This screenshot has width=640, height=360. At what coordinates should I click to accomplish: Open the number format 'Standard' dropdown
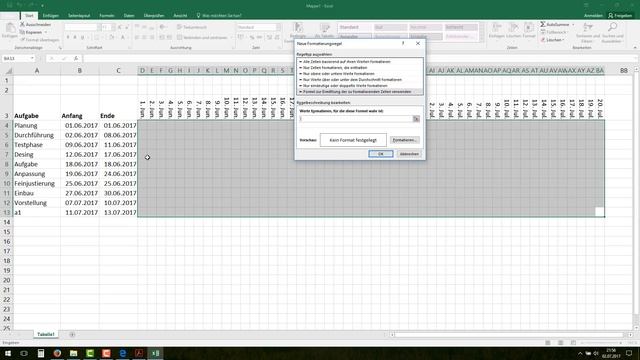tap(278, 27)
